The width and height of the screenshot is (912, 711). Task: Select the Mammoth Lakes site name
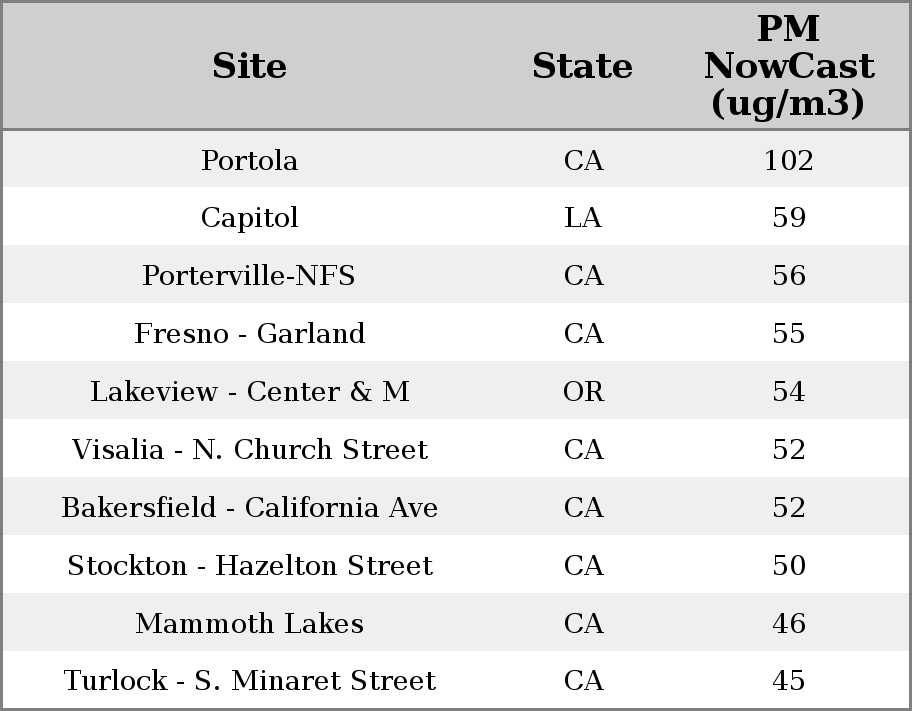click(x=249, y=624)
